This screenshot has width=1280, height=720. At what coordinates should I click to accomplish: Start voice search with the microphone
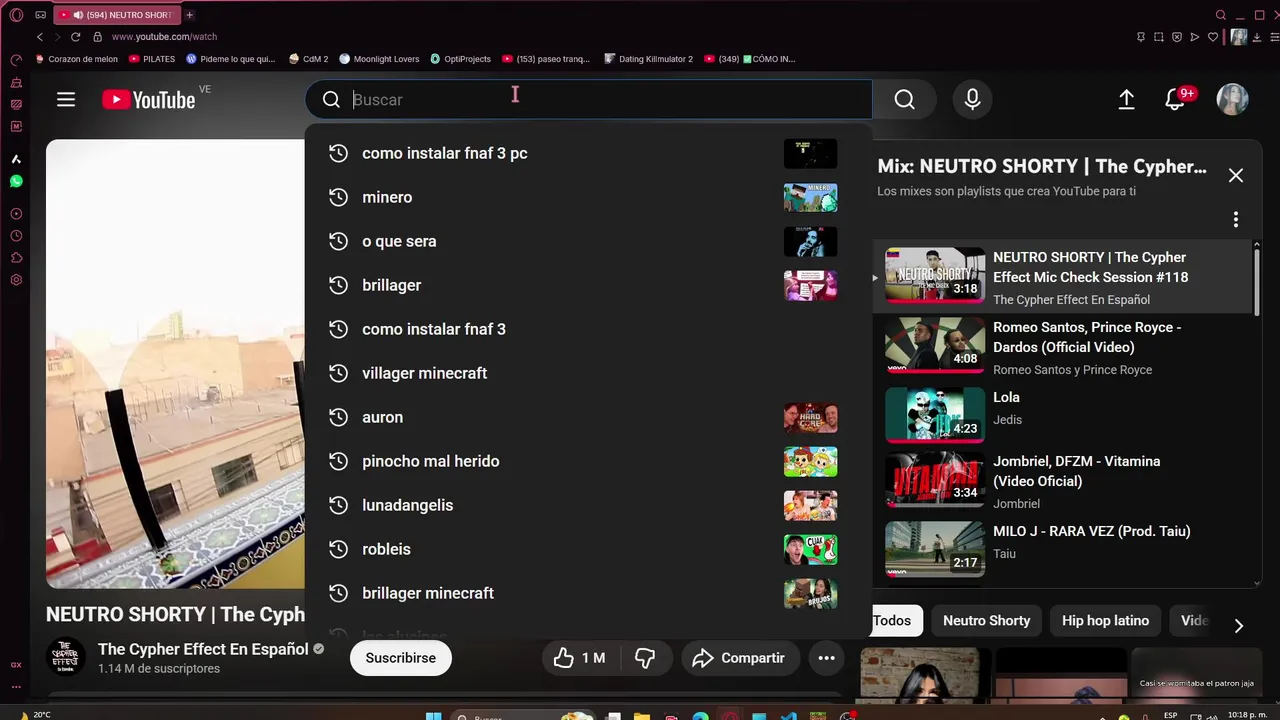[972, 99]
